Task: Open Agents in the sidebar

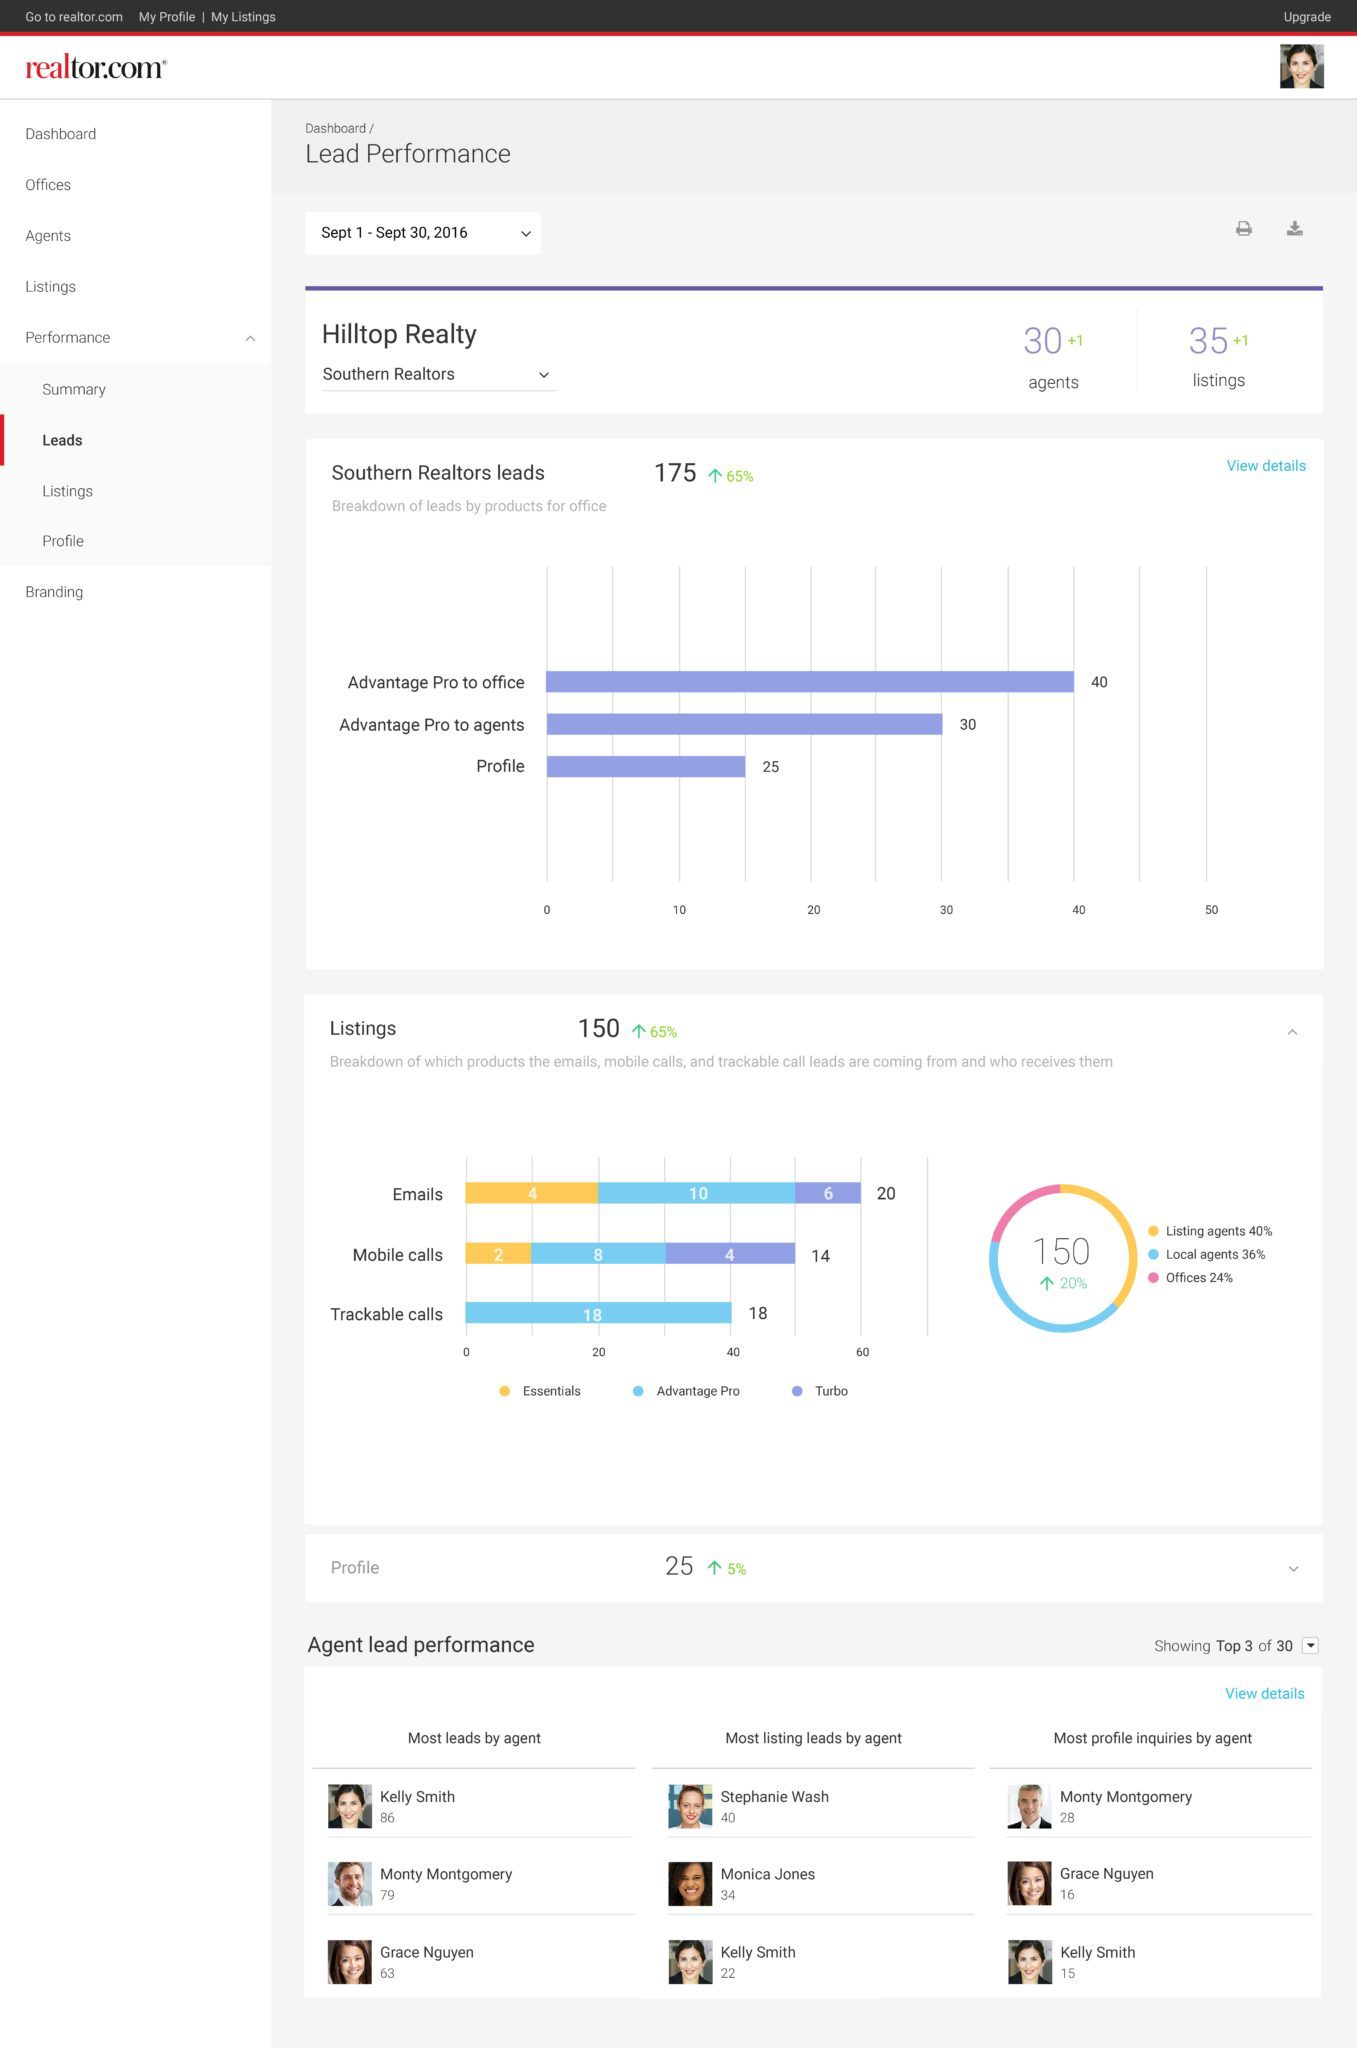Action: (48, 236)
